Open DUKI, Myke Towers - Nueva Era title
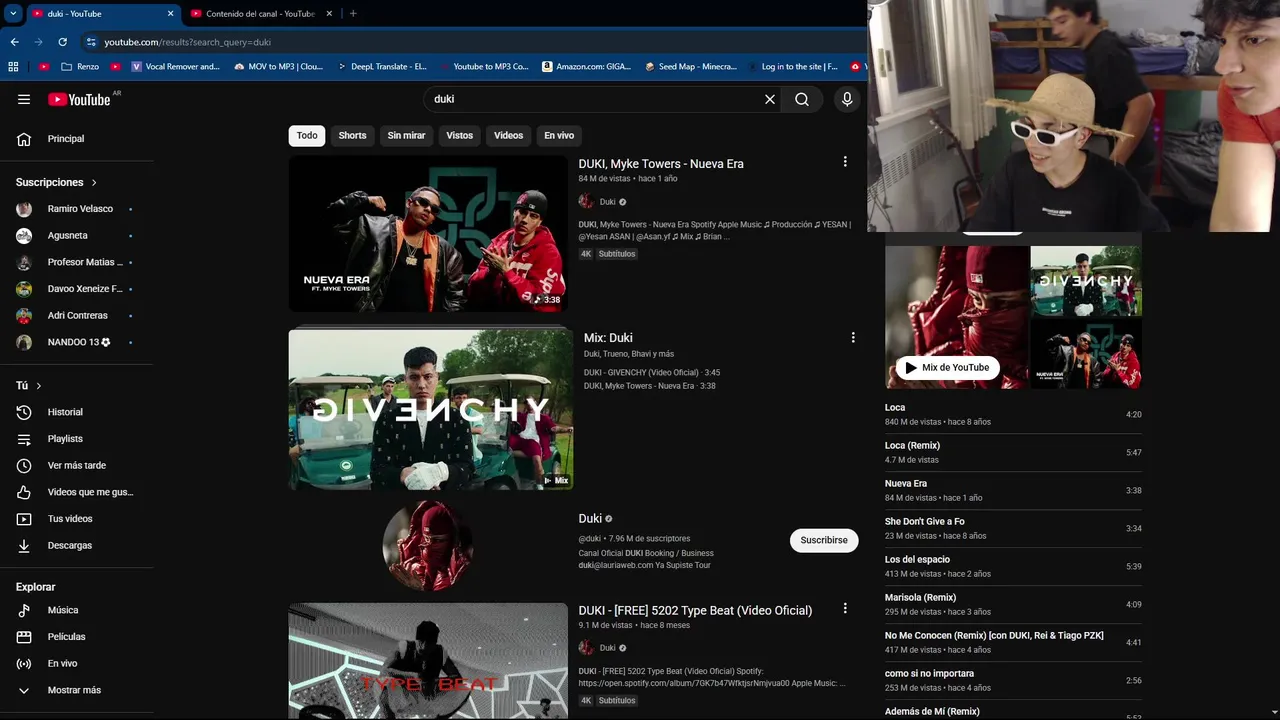The image size is (1280, 720). [661, 164]
